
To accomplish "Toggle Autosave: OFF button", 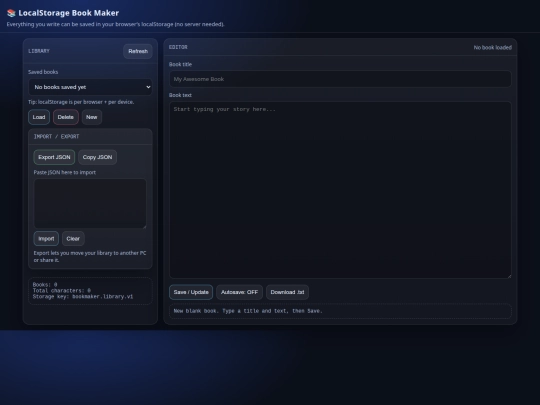I will click(x=239, y=292).
